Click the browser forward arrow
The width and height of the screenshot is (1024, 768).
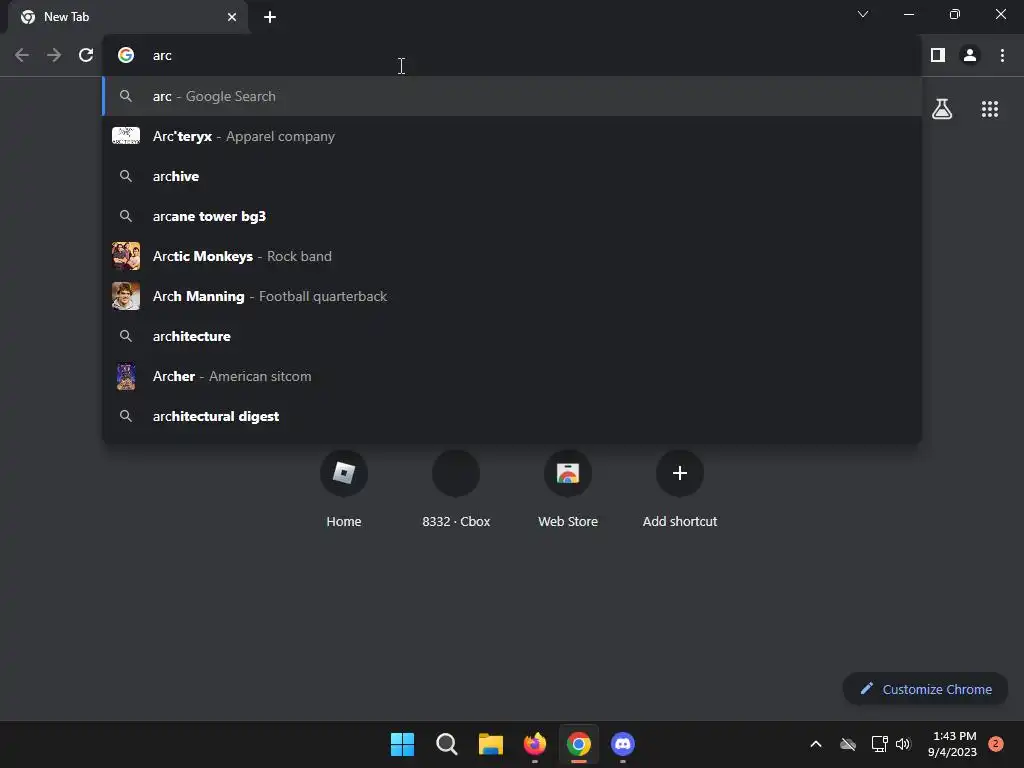point(54,56)
